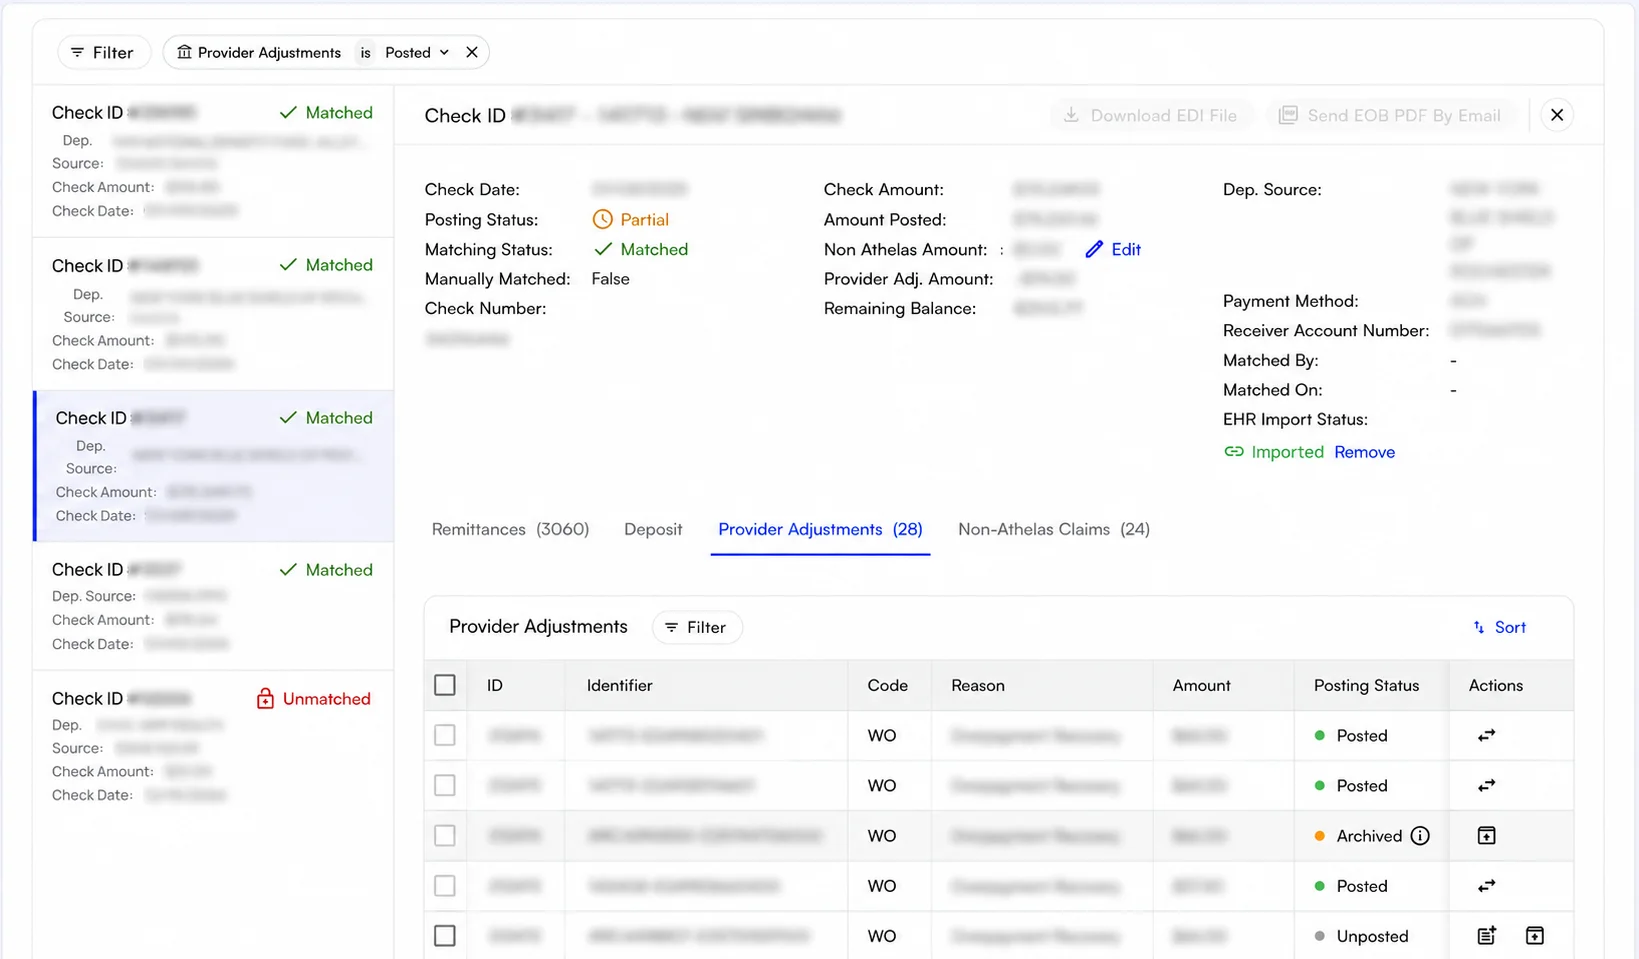
Task: Click the Reason column header
Action: click(x=977, y=685)
